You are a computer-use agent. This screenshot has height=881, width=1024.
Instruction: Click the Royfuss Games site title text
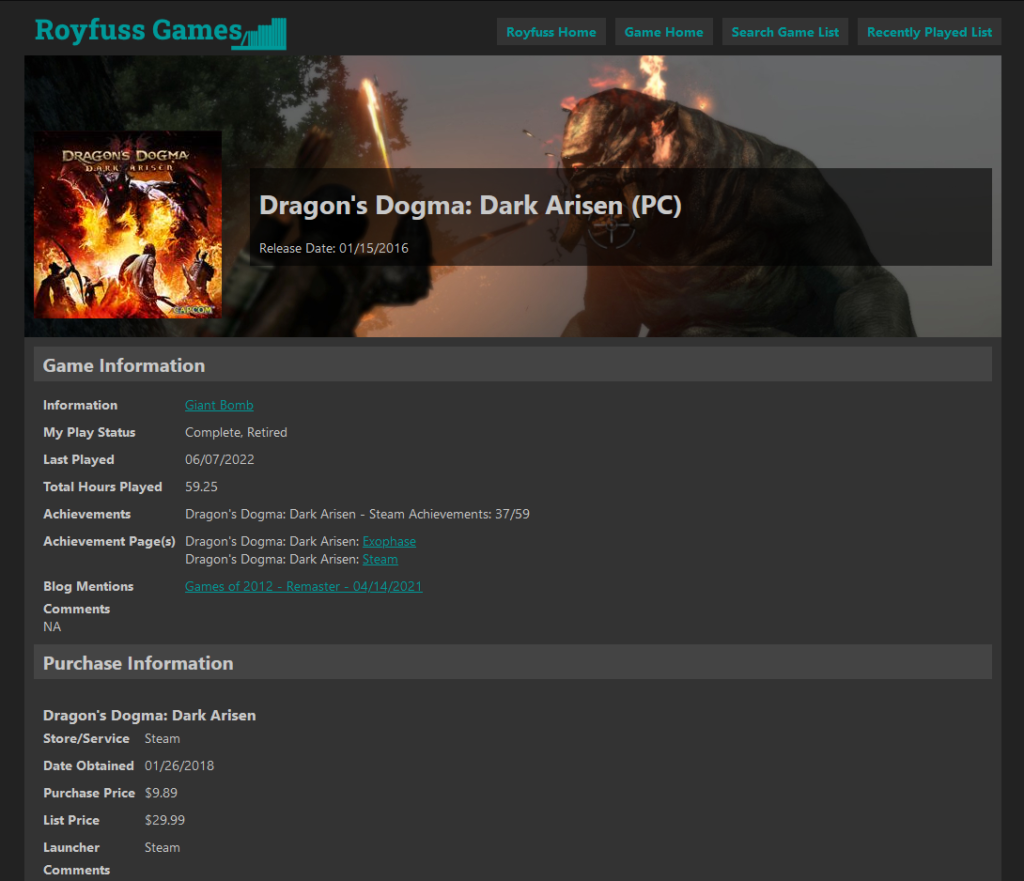[130, 30]
